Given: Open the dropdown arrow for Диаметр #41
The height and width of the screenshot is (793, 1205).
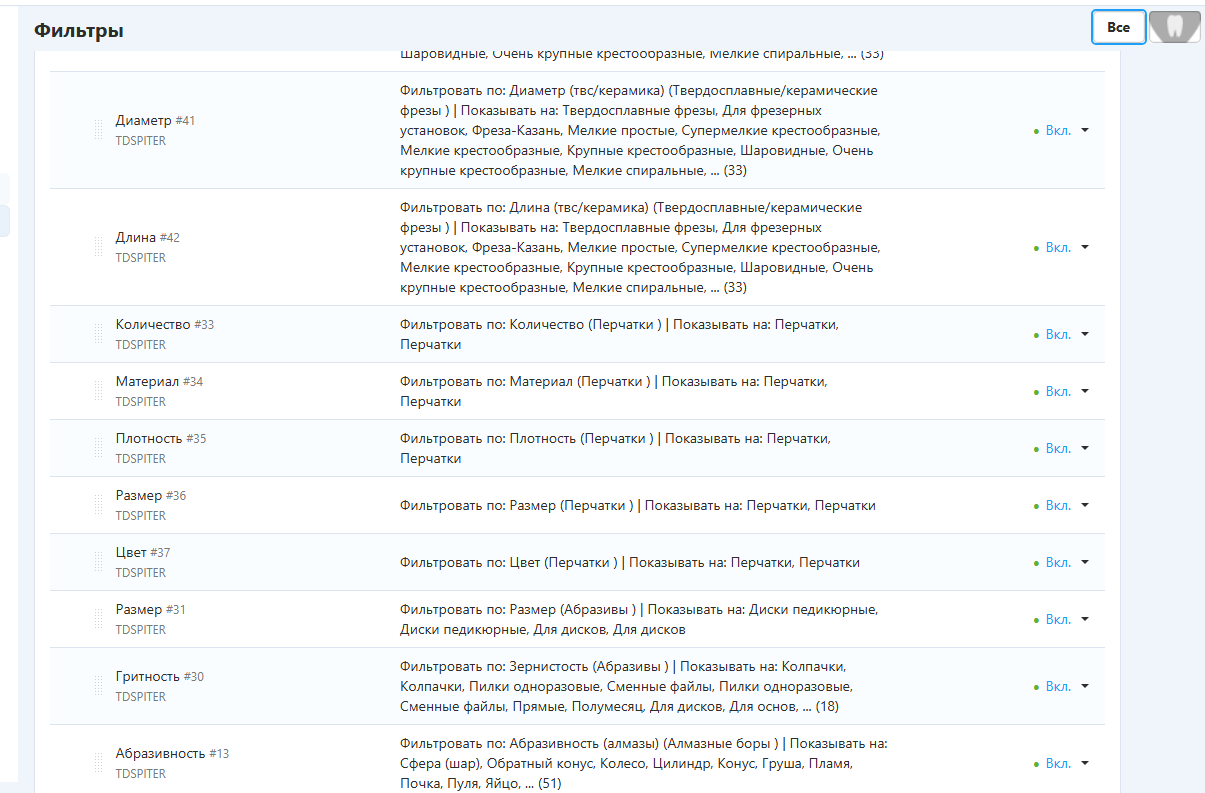Looking at the screenshot, I should pos(1085,131).
